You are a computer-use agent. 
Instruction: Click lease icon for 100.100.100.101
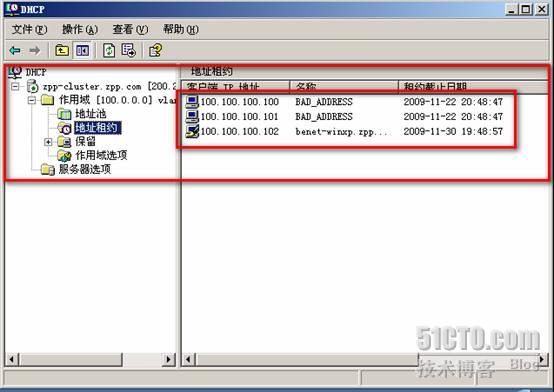[x=192, y=117]
